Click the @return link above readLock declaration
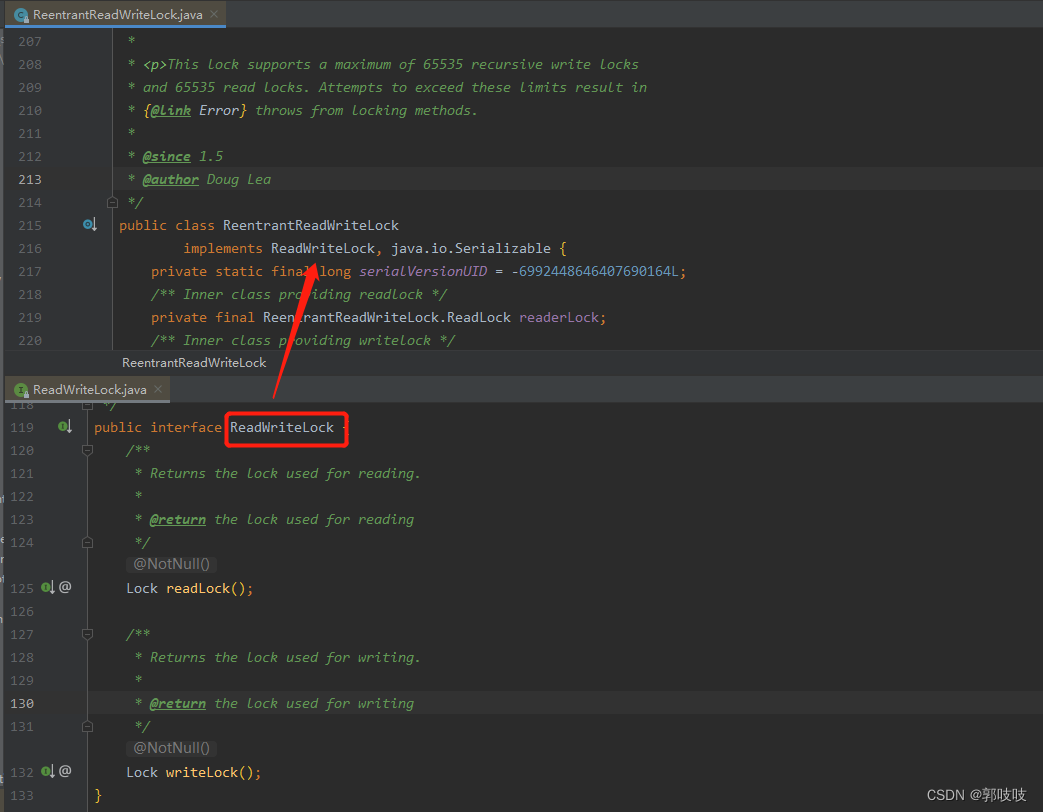The width and height of the screenshot is (1043, 812). (178, 518)
